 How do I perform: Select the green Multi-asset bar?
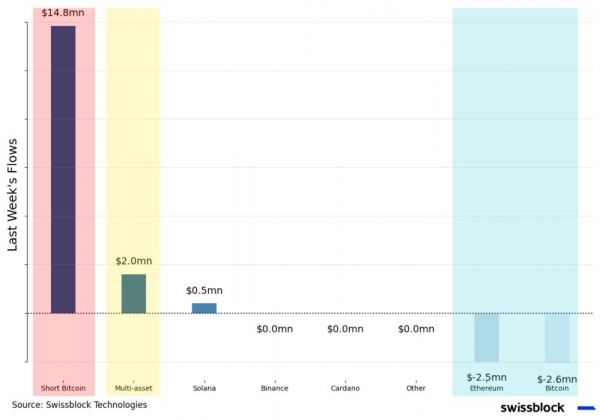click(x=133, y=293)
